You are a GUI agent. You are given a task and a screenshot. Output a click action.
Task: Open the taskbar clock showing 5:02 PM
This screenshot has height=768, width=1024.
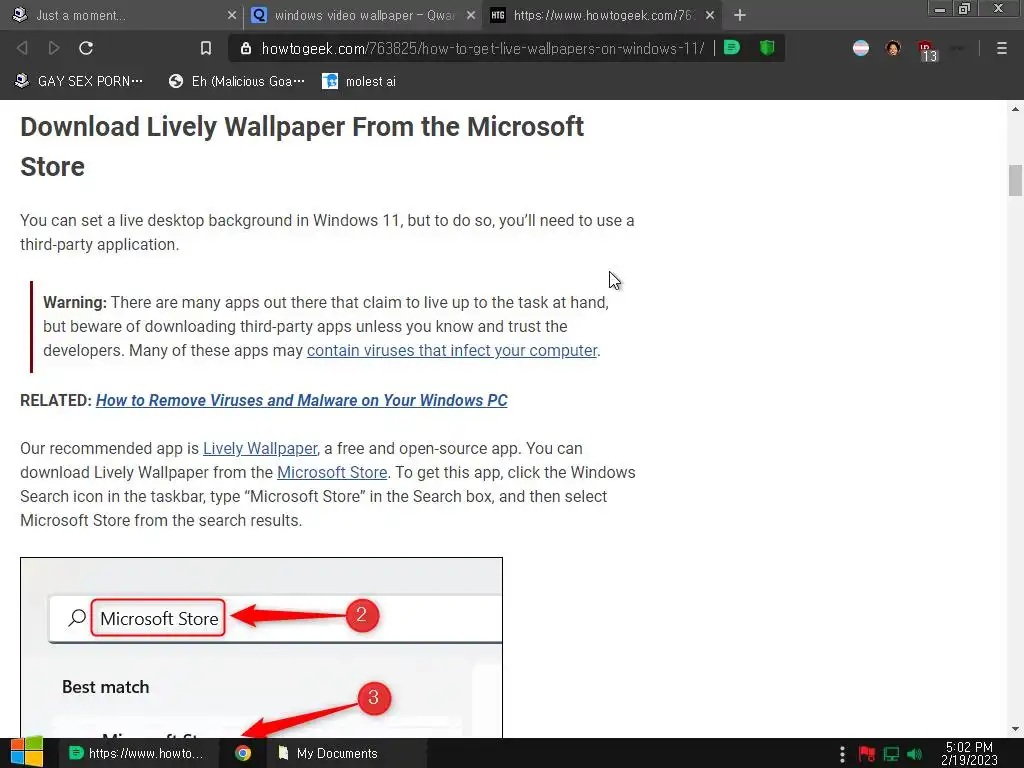[x=969, y=753]
